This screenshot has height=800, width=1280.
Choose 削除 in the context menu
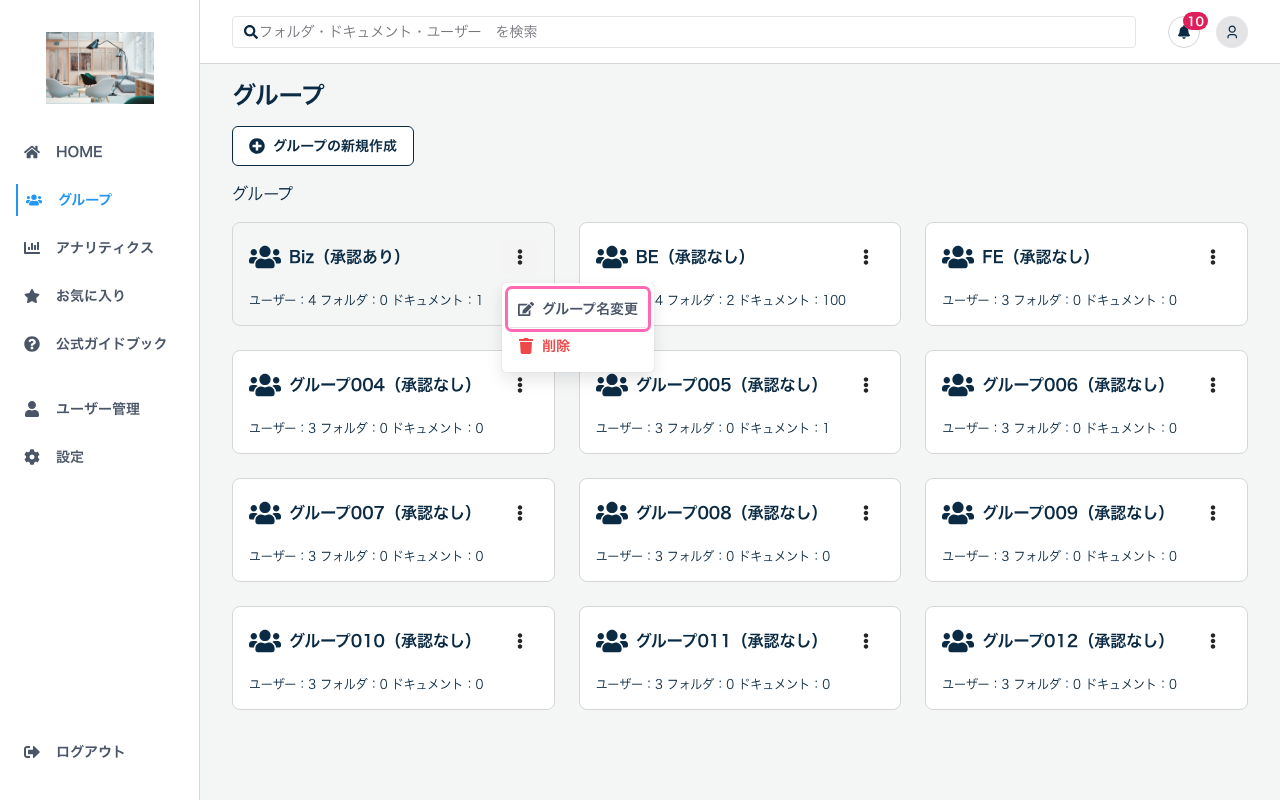(556, 346)
